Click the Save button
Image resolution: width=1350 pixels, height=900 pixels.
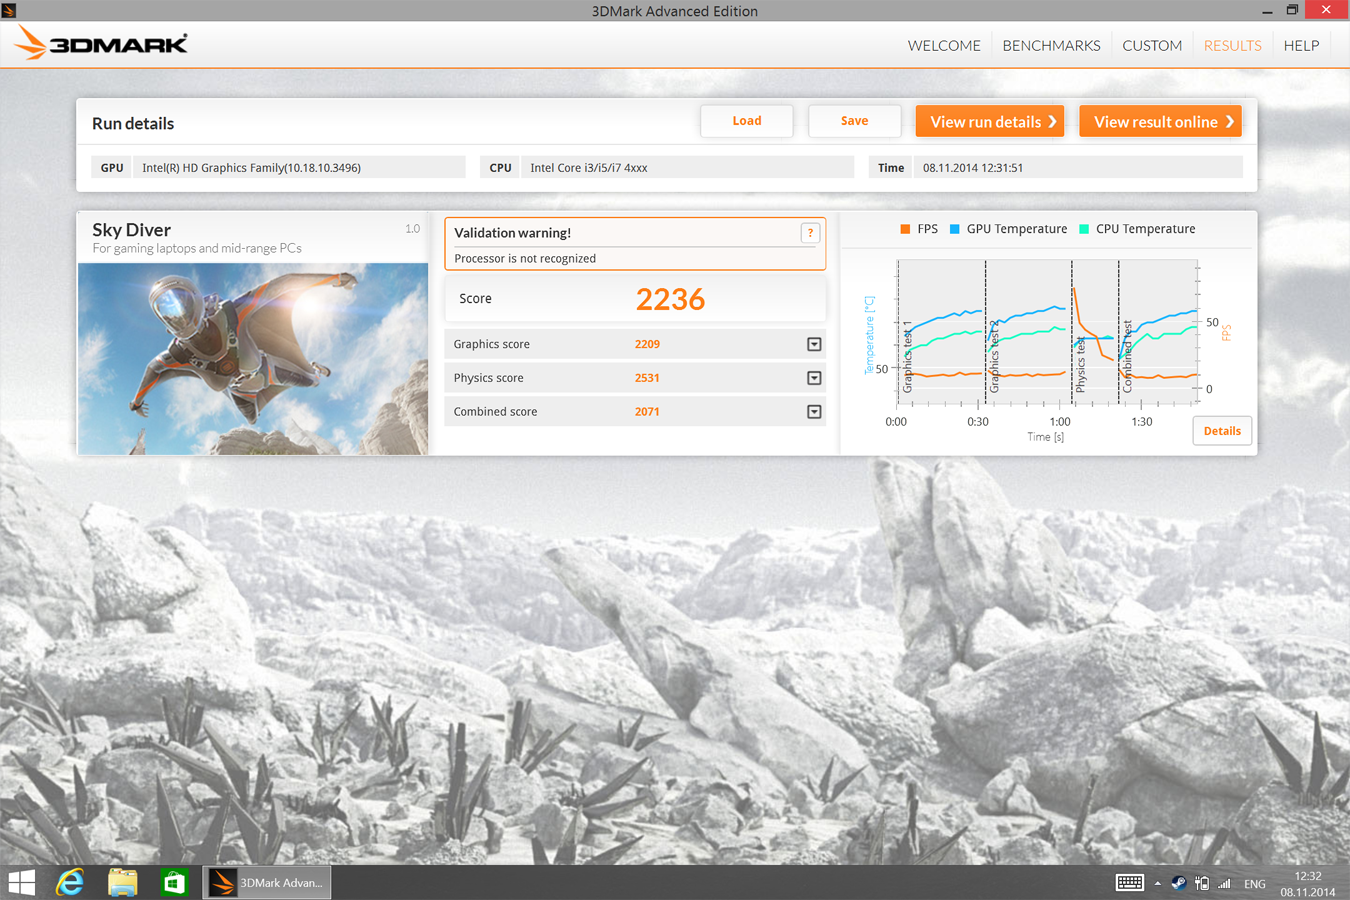(854, 121)
